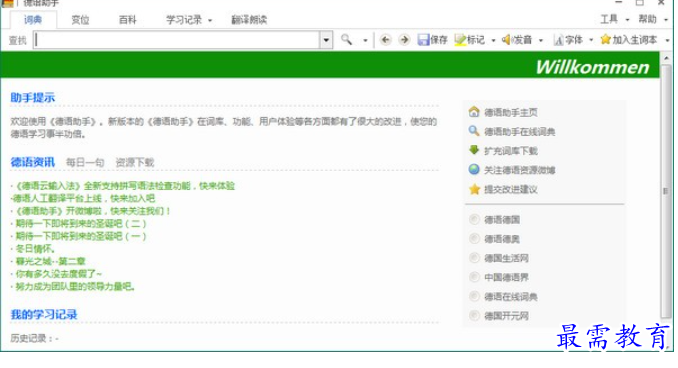Select the 德国生活网 radio option
This screenshot has height=368, width=678.
(474, 258)
